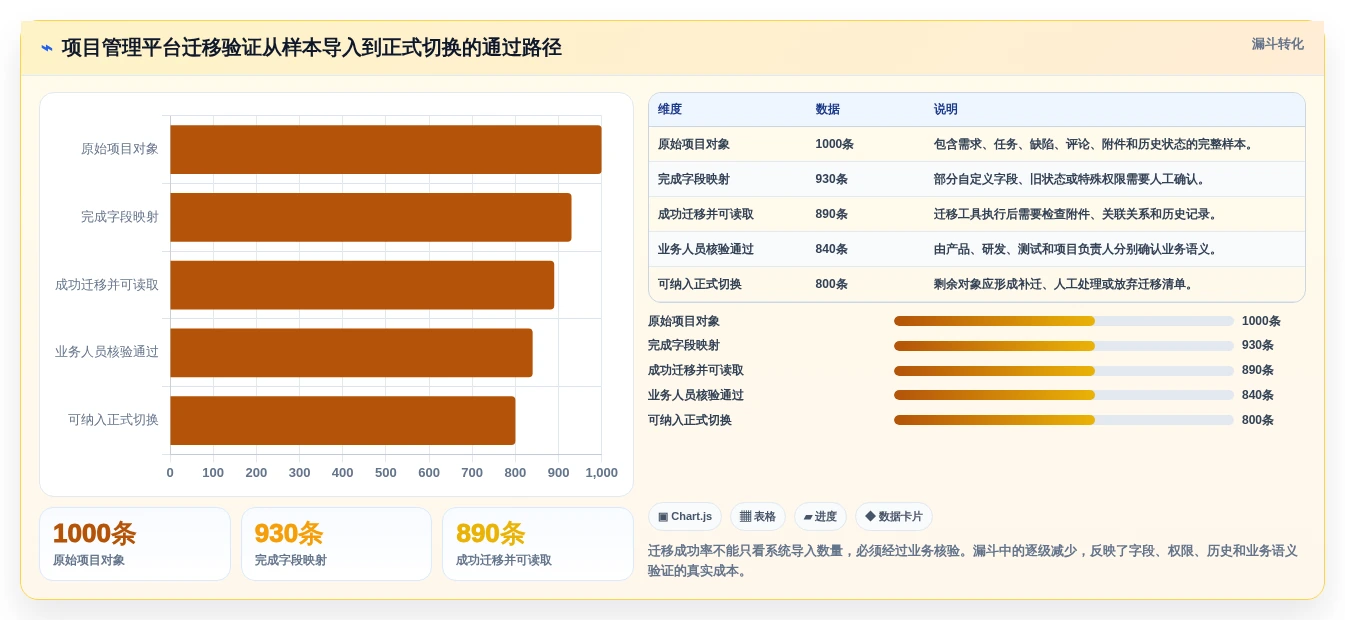Click the 可纳入正式切换 bar in the chart
Screen dimensions: 1345x620
click(343, 420)
